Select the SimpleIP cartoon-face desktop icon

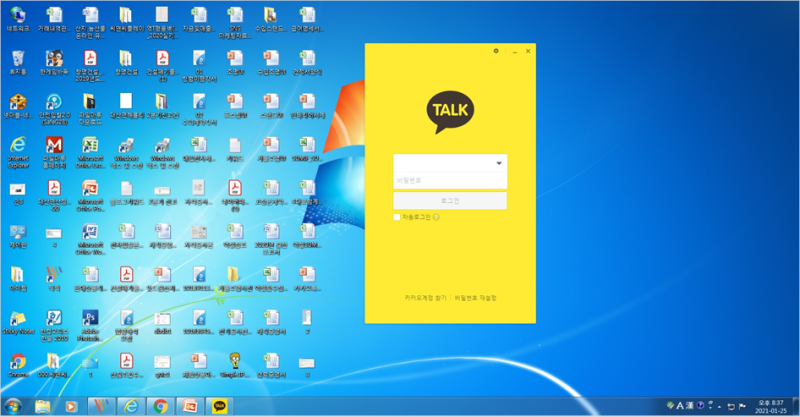(235, 365)
